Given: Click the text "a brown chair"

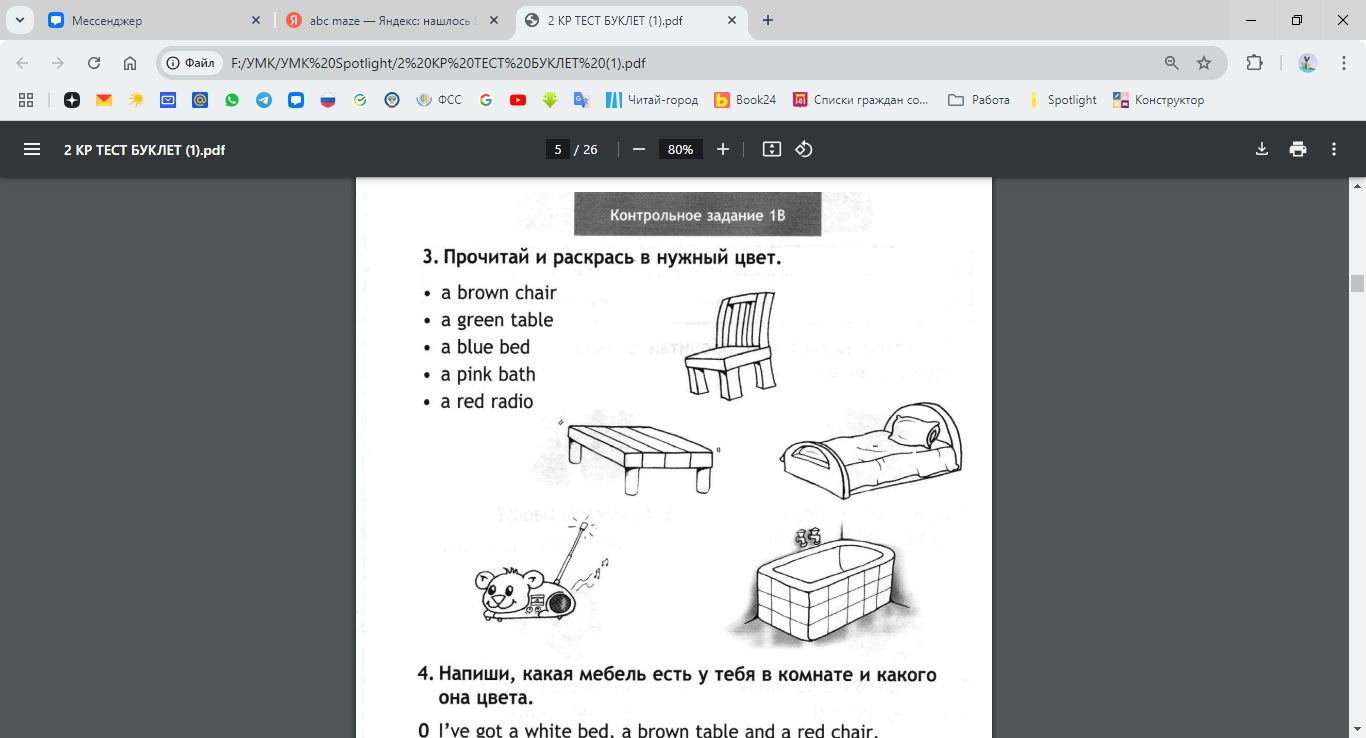Looking at the screenshot, I should click(499, 293).
